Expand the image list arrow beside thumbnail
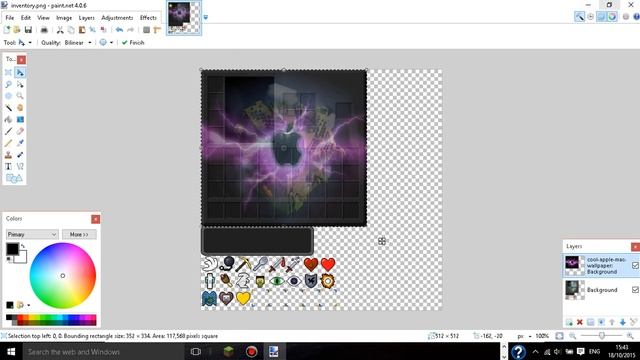This screenshot has width=640, height=360. pyautogui.click(x=205, y=17)
